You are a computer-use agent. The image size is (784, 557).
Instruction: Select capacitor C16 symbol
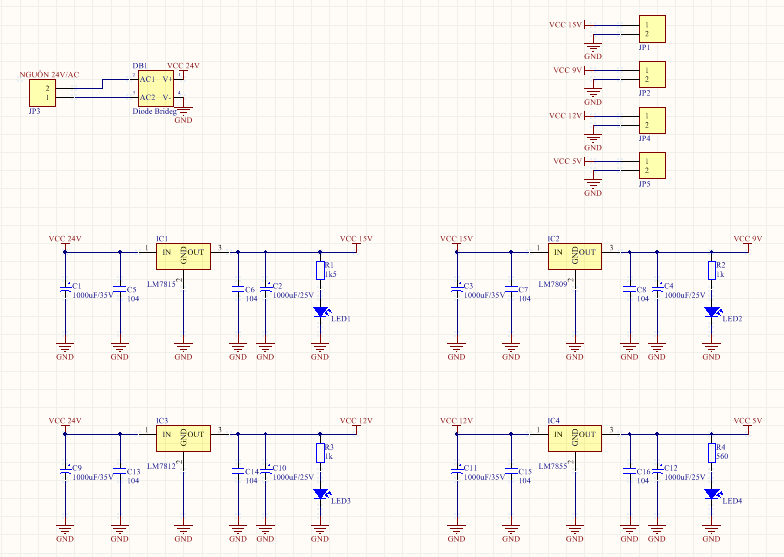click(630, 470)
